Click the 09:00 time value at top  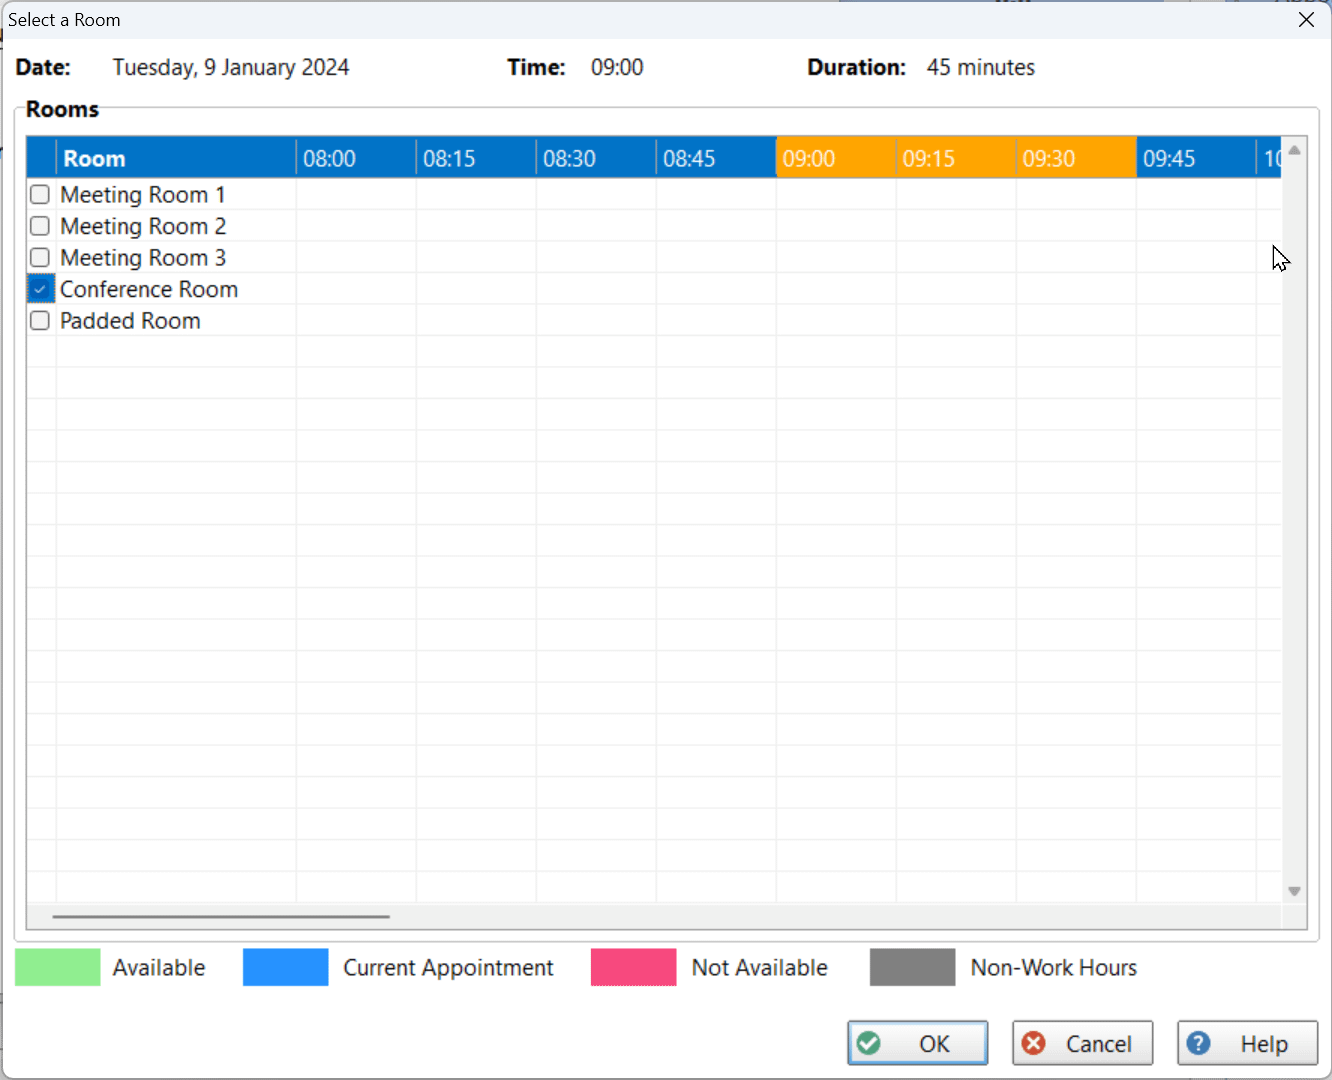coord(617,67)
